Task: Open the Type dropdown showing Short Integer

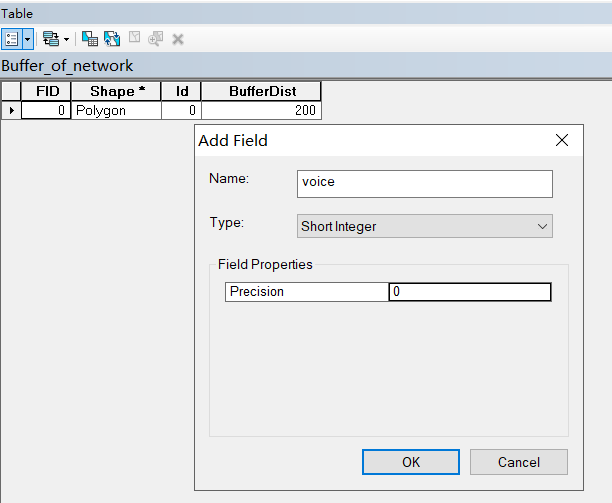Action: (x=425, y=226)
